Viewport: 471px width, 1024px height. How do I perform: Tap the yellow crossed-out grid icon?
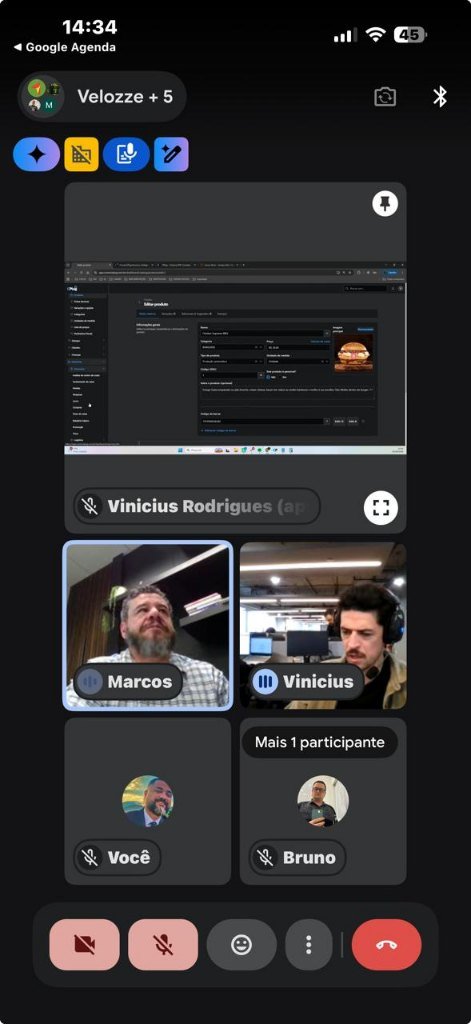pos(82,154)
